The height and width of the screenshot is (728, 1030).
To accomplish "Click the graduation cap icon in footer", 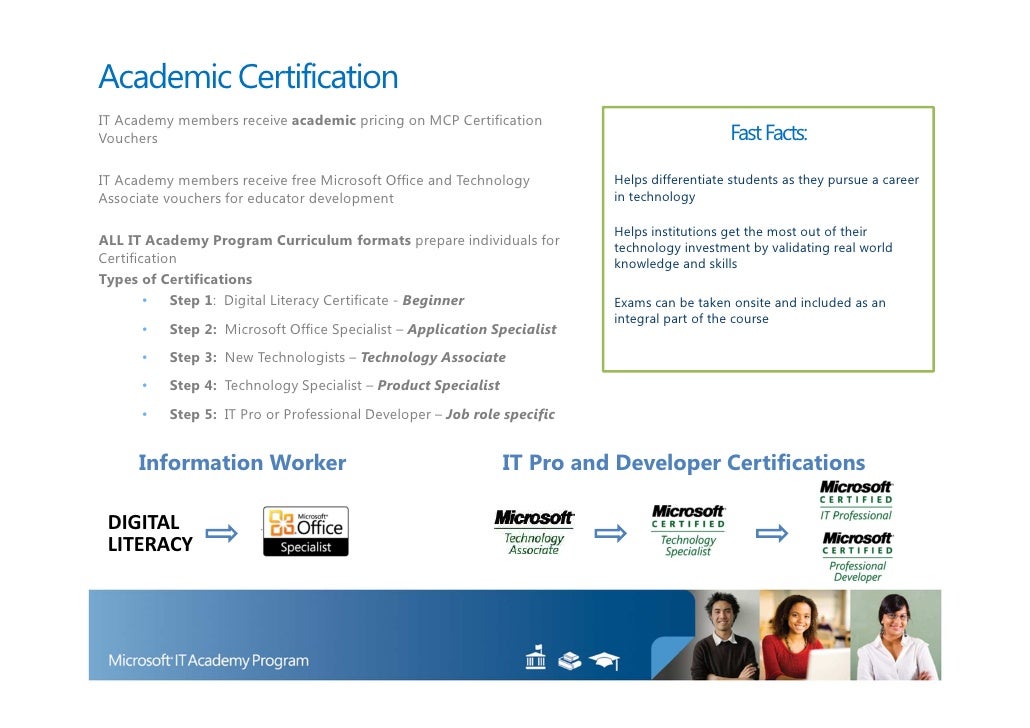I will click(x=604, y=660).
